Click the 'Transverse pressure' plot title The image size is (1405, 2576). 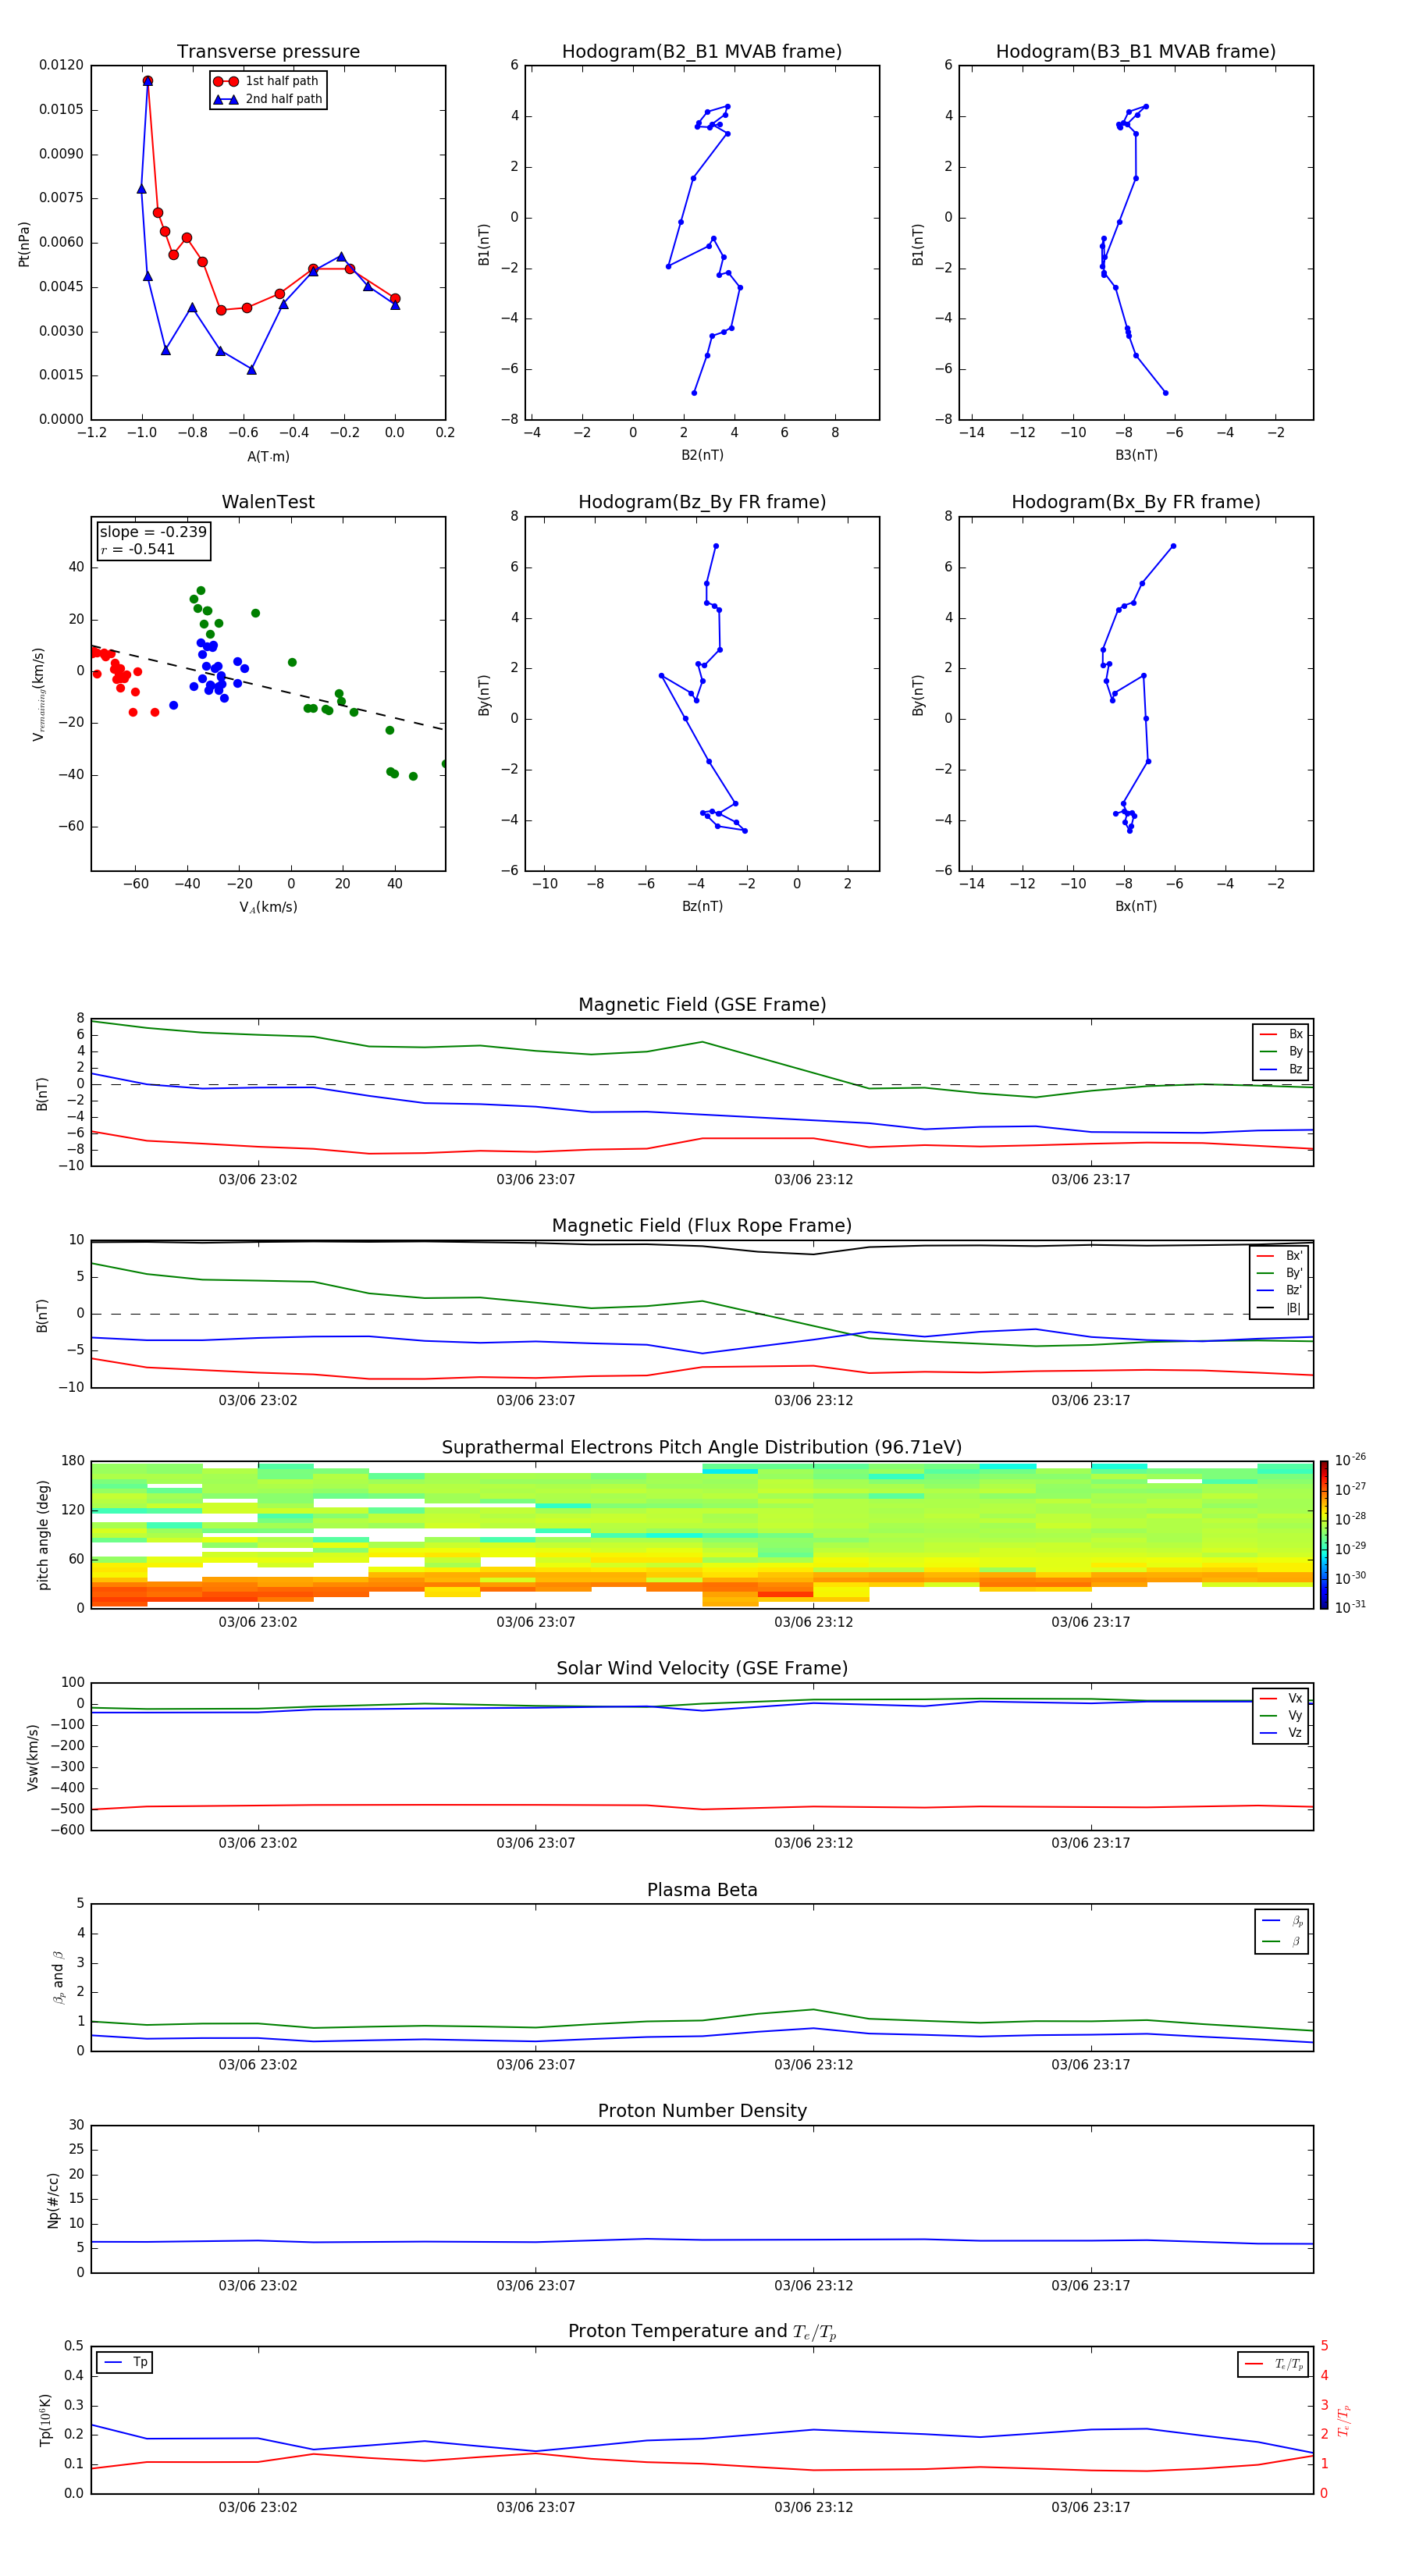(x=268, y=52)
